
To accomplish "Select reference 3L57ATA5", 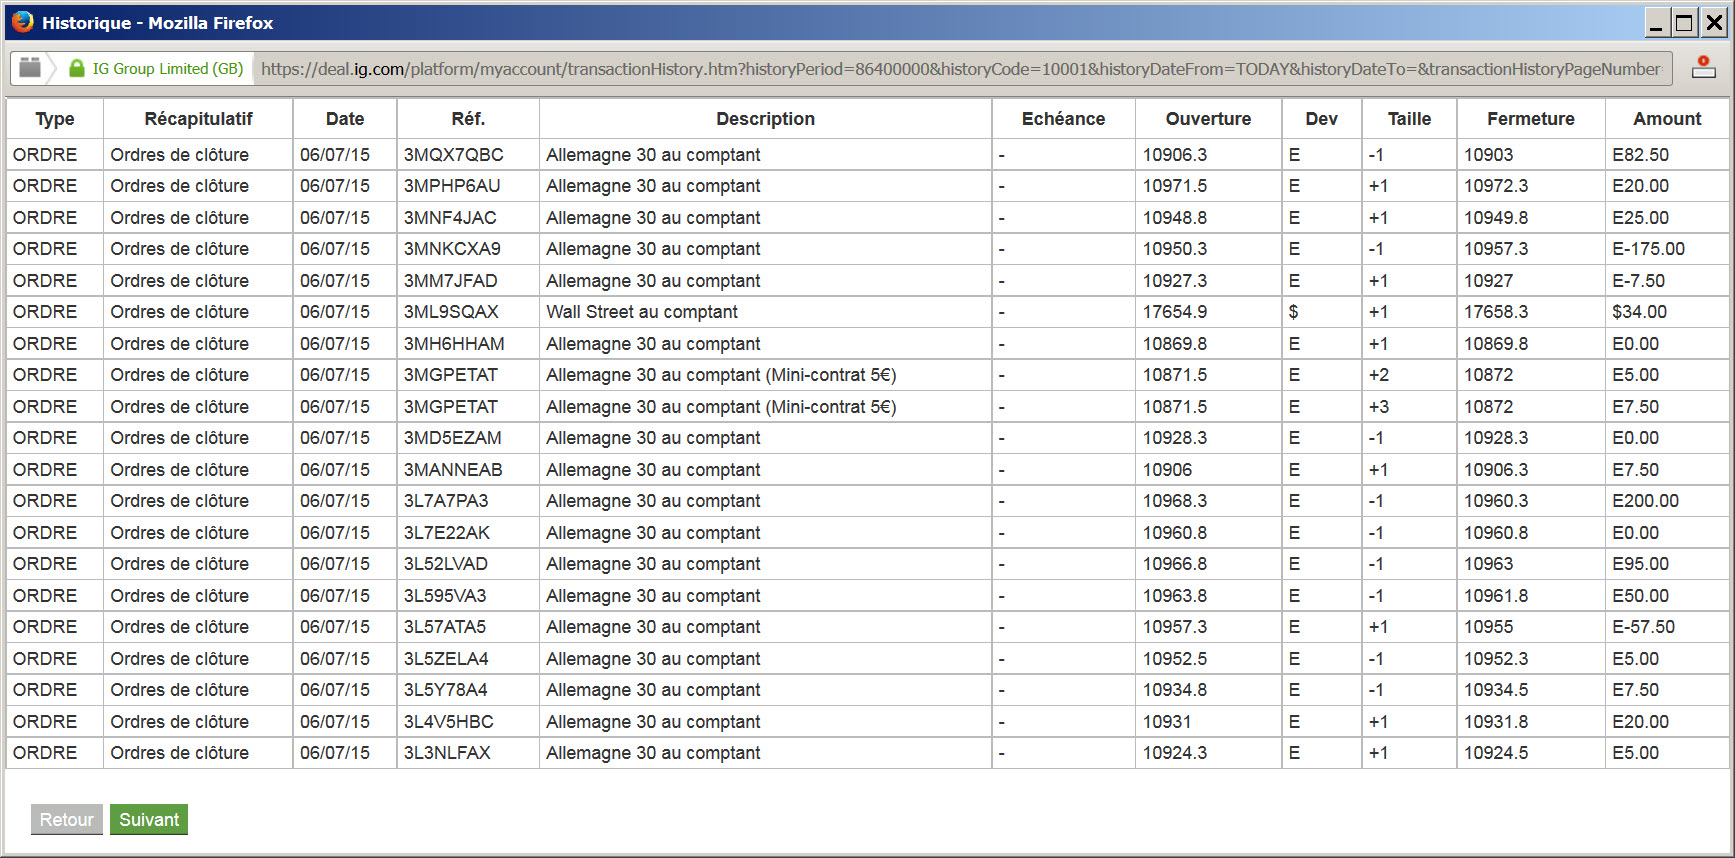I will pyautogui.click(x=445, y=627).
